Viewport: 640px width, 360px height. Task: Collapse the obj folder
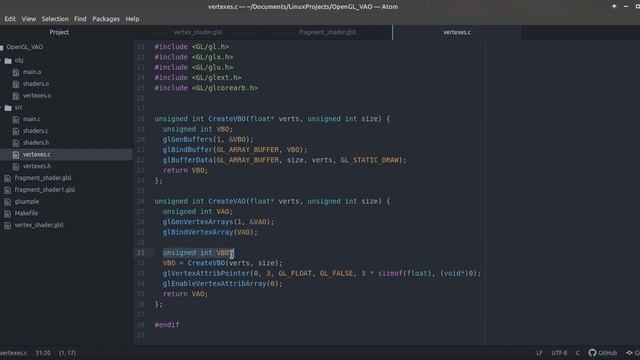coord(19,60)
